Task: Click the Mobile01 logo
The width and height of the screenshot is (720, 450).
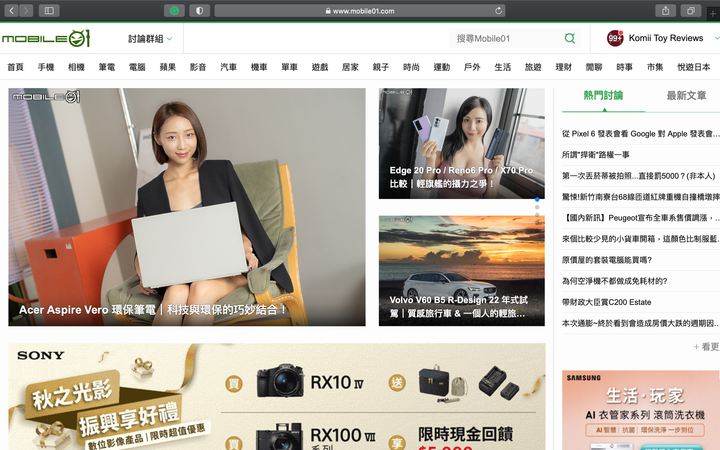Action: tap(46, 38)
